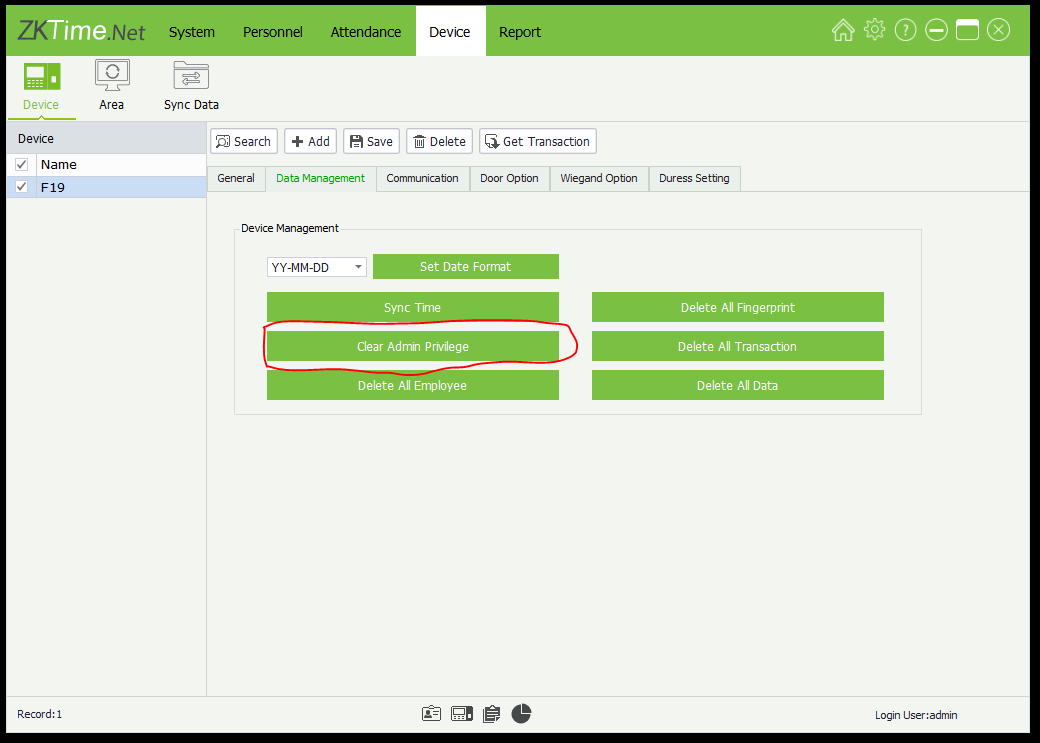1040x743 pixels.
Task: Open the Attendance menu
Action: tap(366, 32)
